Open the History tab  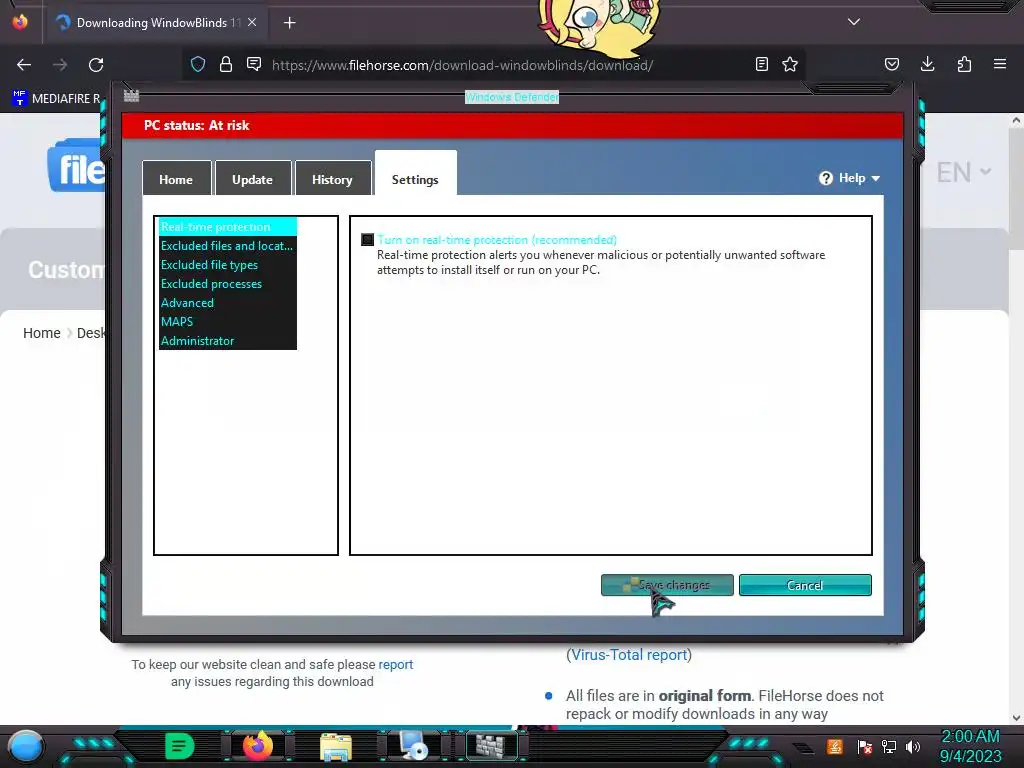click(332, 180)
